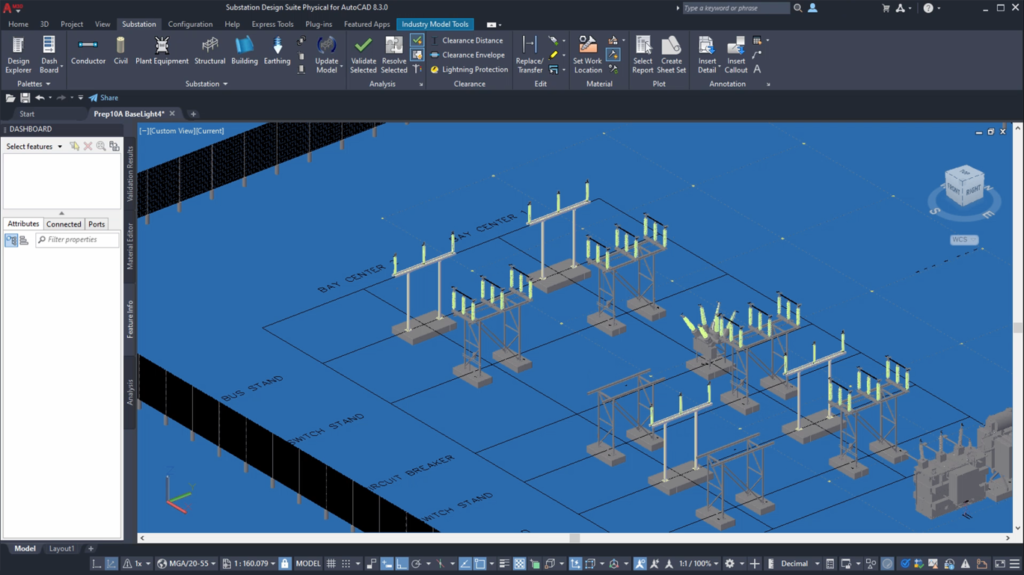Open the Configuration ribbon tab

[190, 24]
